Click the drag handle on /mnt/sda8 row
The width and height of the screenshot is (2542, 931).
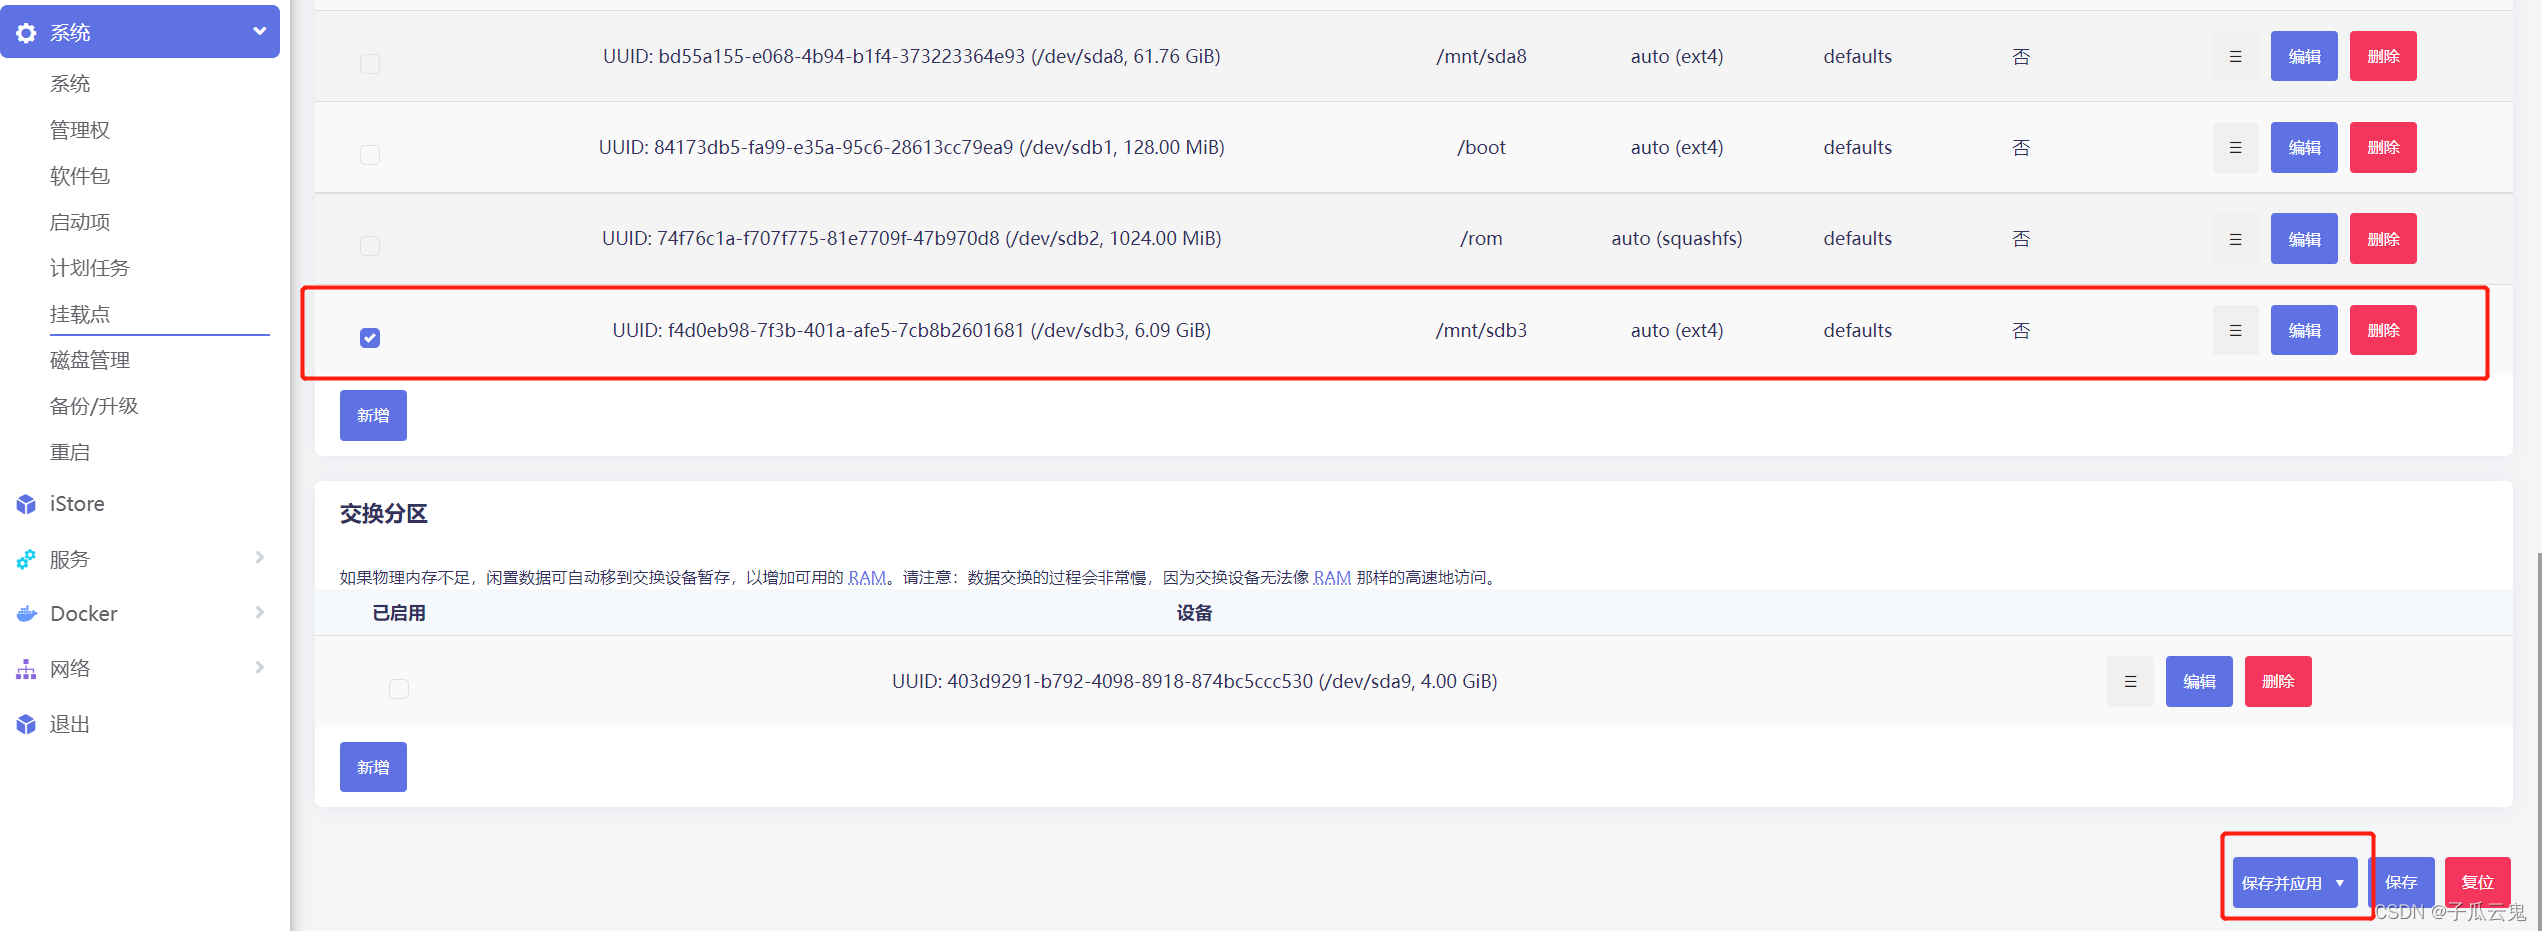point(2235,56)
